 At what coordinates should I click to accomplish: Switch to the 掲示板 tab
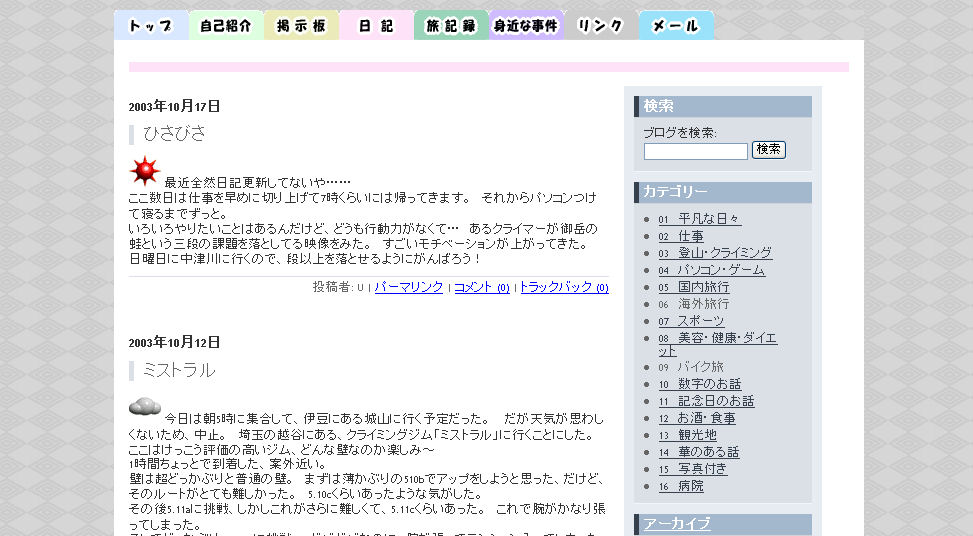pyautogui.click(x=301, y=26)
